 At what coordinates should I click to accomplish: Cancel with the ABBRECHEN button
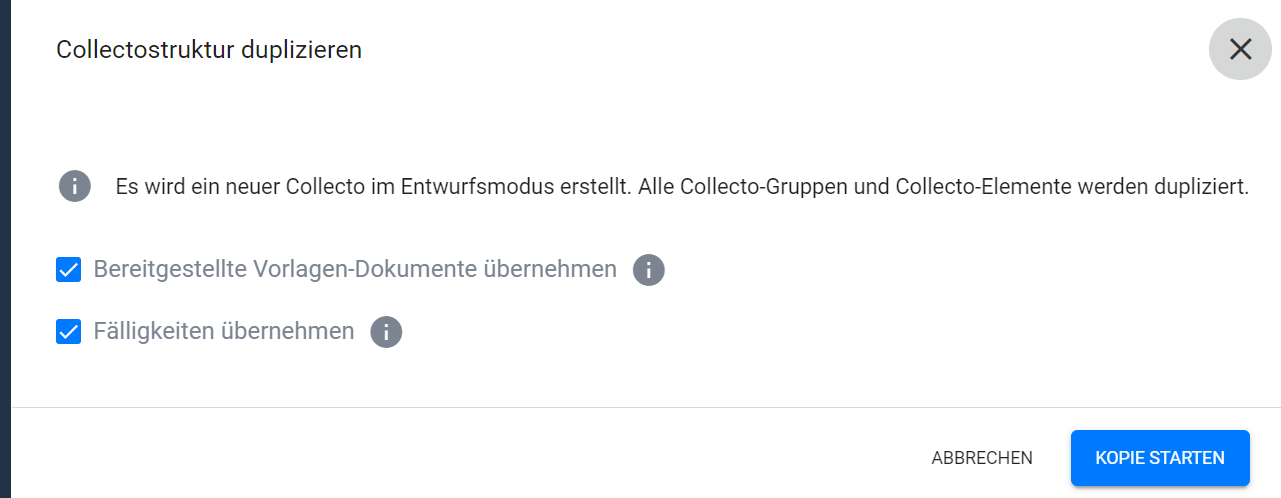coord(982,458)
